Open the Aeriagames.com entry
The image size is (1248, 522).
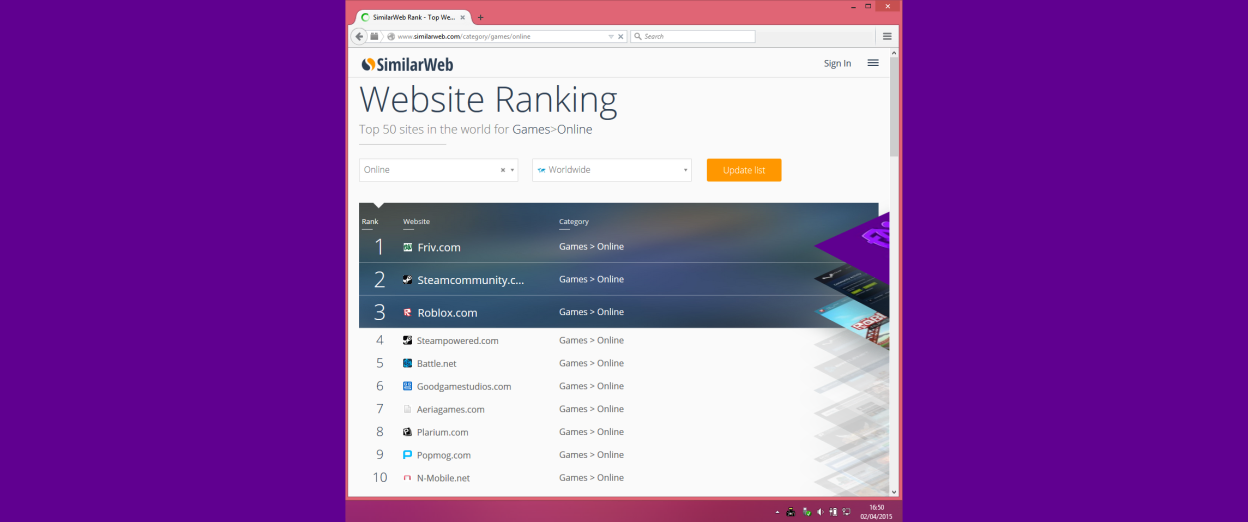coord(450,410)
